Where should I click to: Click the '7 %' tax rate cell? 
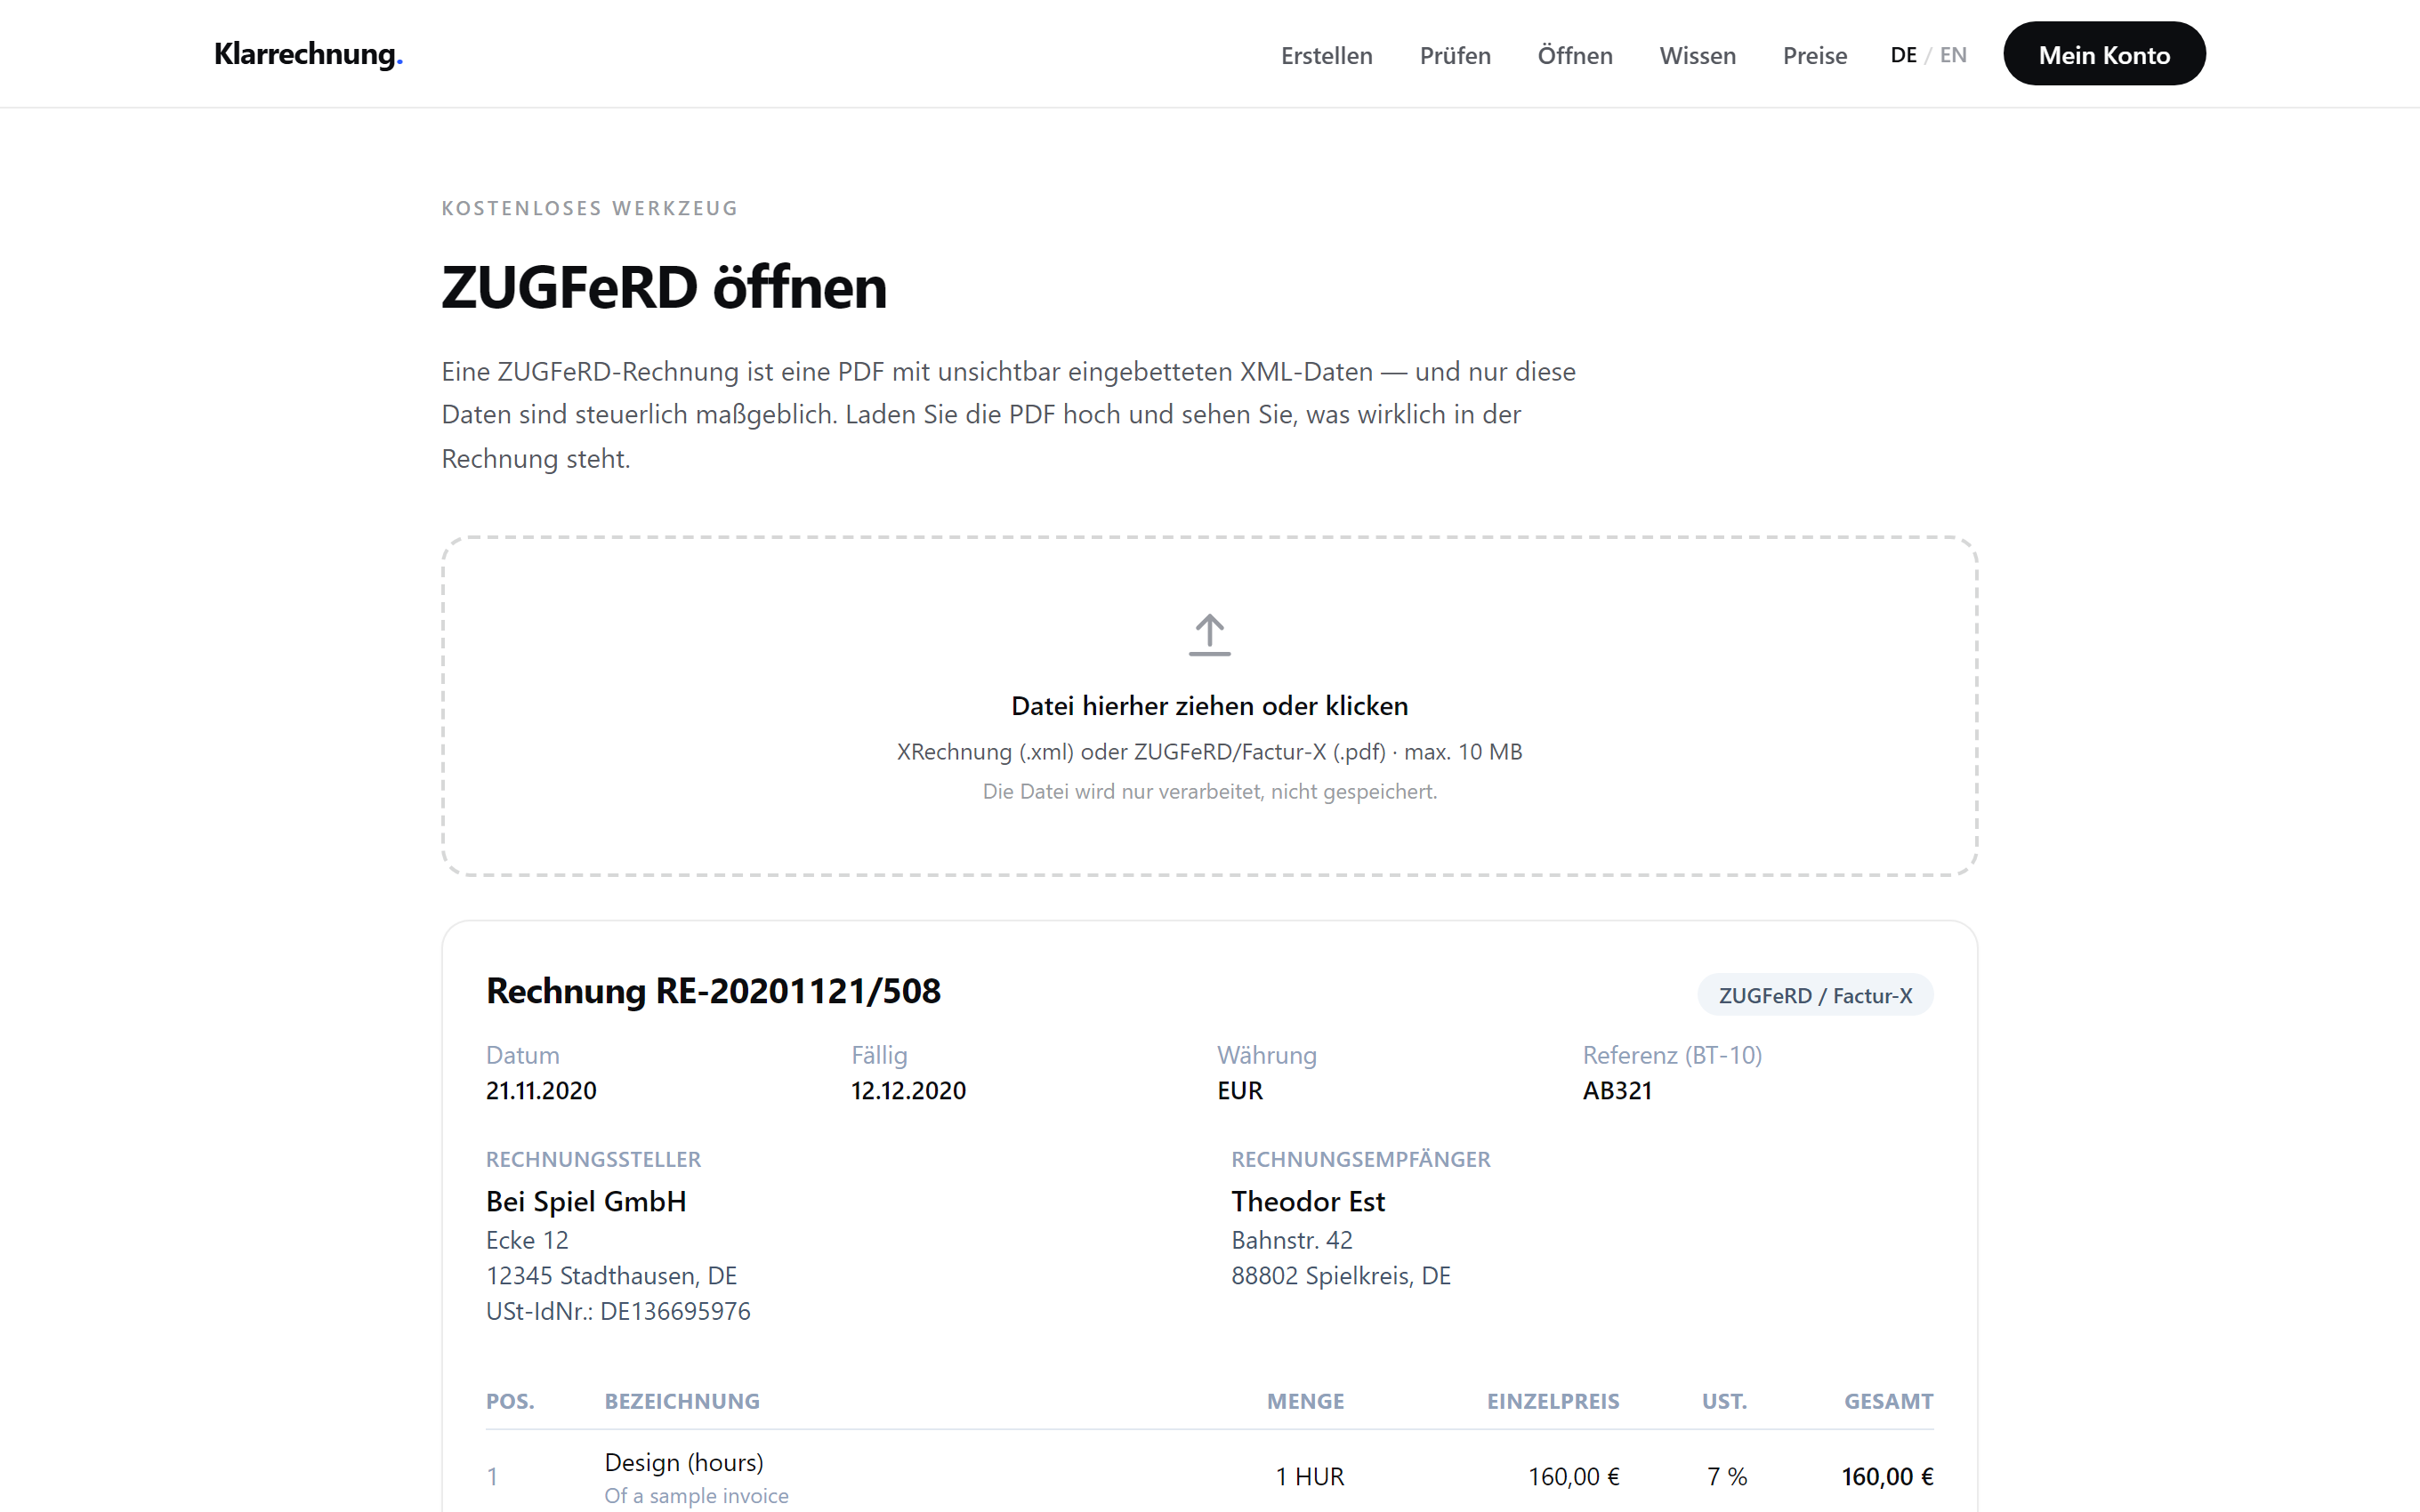point(1727,1477)
